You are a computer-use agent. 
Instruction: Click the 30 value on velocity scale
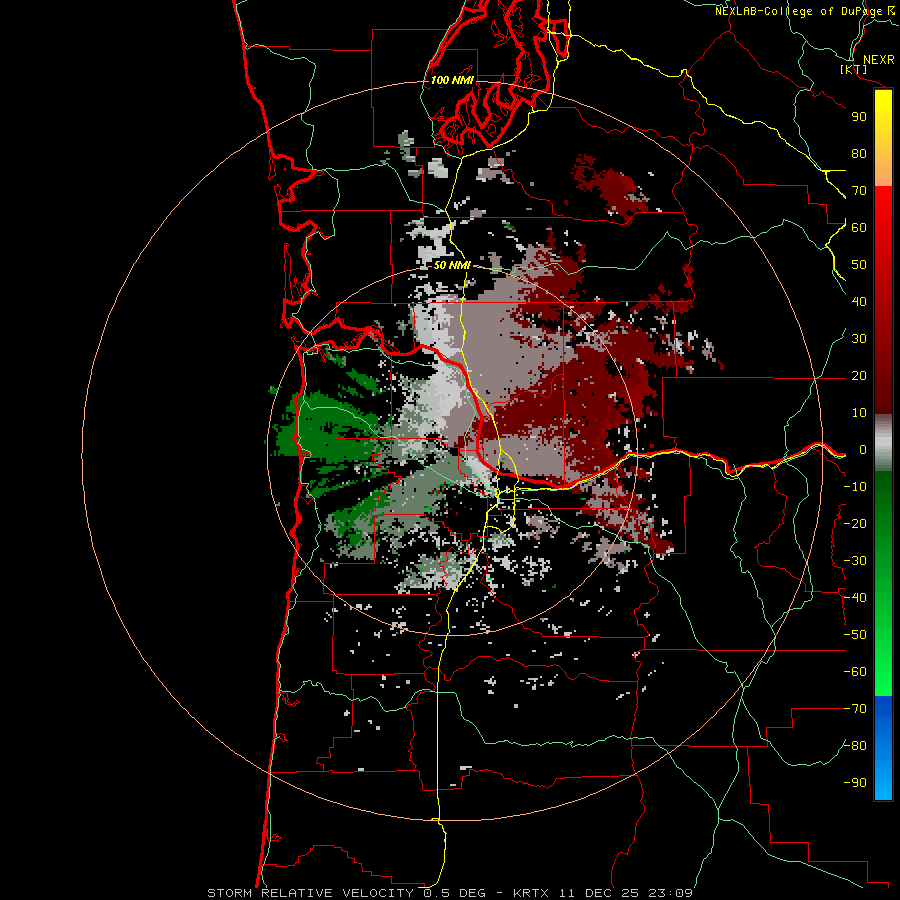[859, 339]
